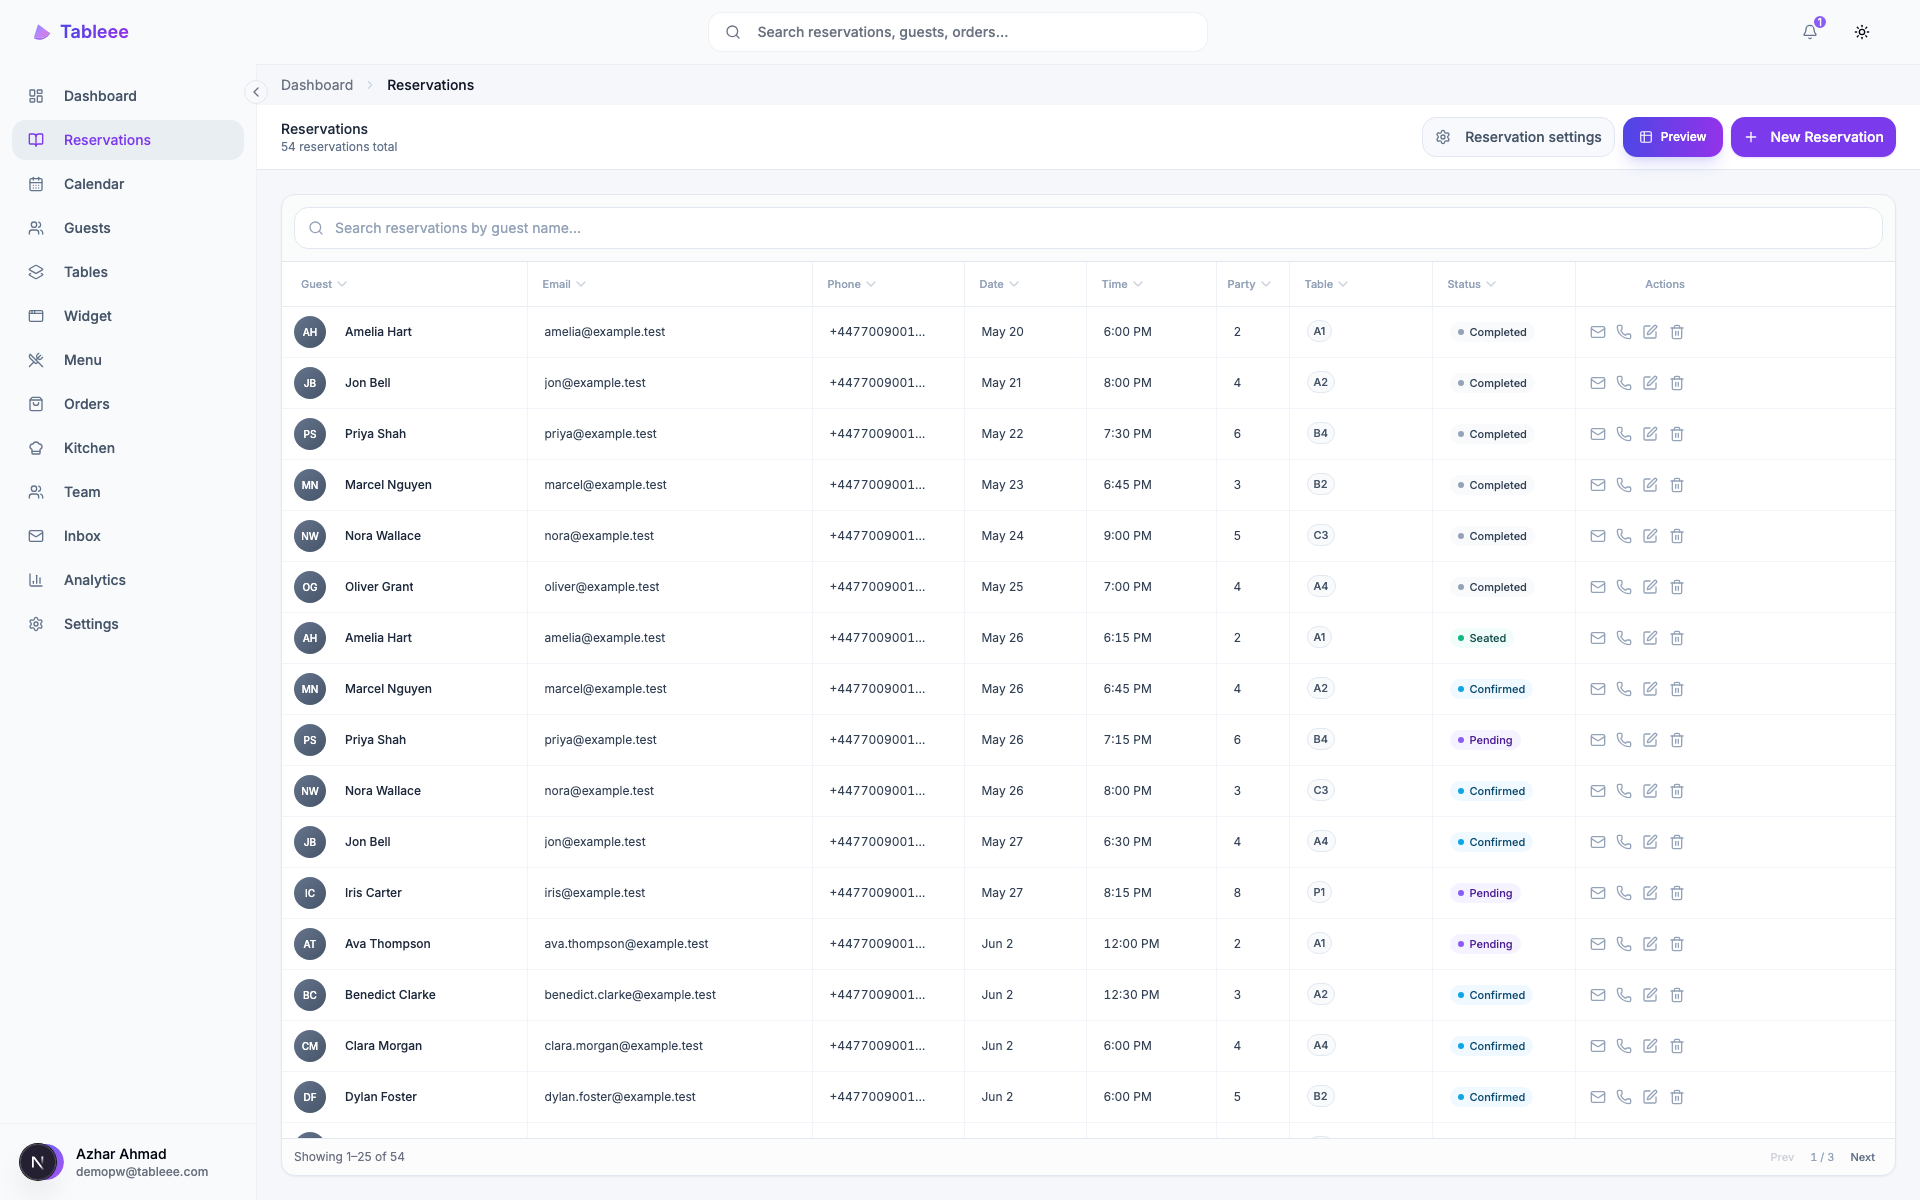
Task: Click Amelia Hart's AH avatar for May 20
Action: point(310,332)
